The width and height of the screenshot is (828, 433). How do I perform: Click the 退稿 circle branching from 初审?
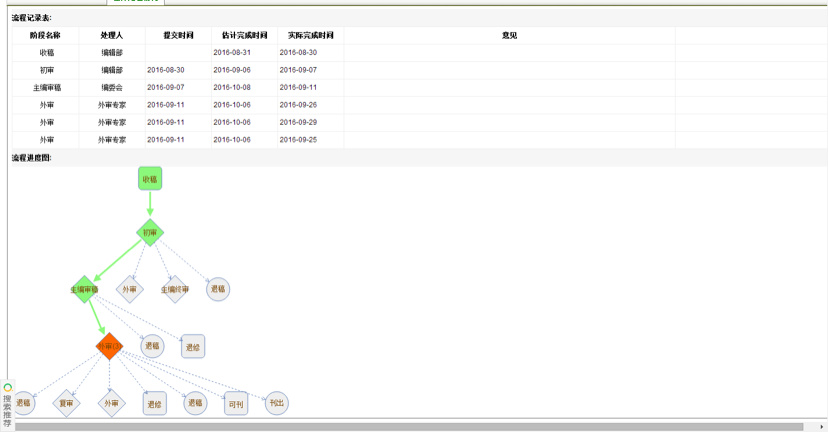click(x=218, y=289)
